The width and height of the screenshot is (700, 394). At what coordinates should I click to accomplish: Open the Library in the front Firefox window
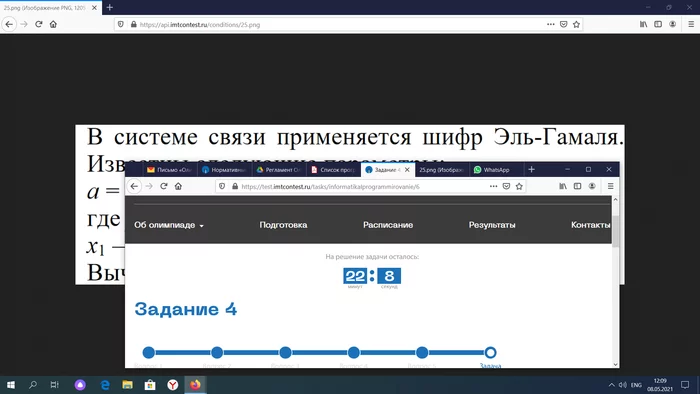(563, 187)
